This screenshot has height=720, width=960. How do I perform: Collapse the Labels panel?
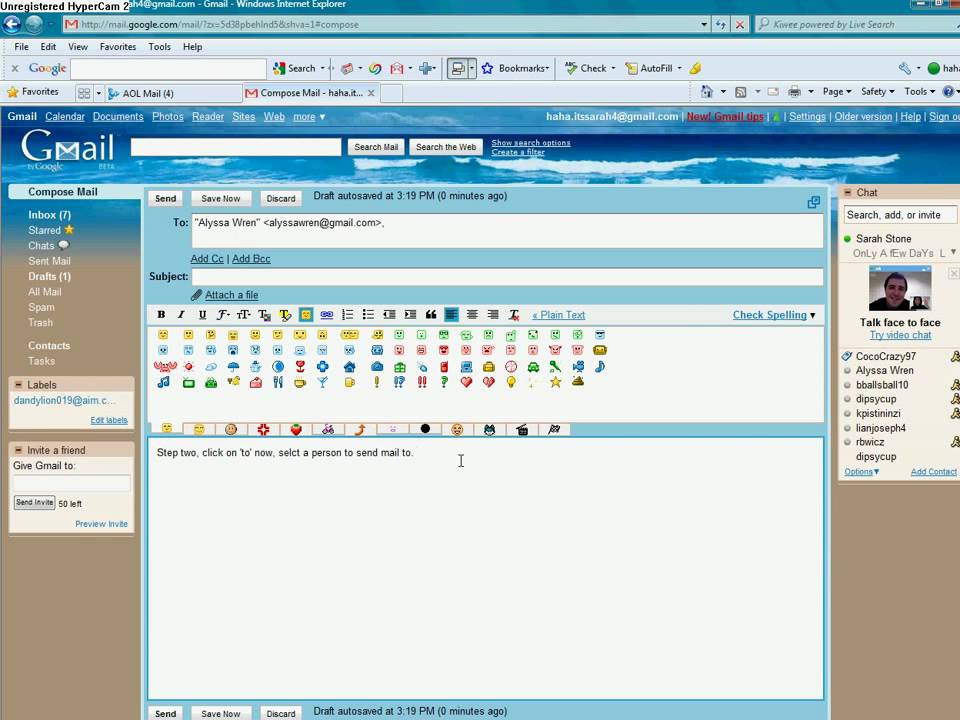click(18, 384)
